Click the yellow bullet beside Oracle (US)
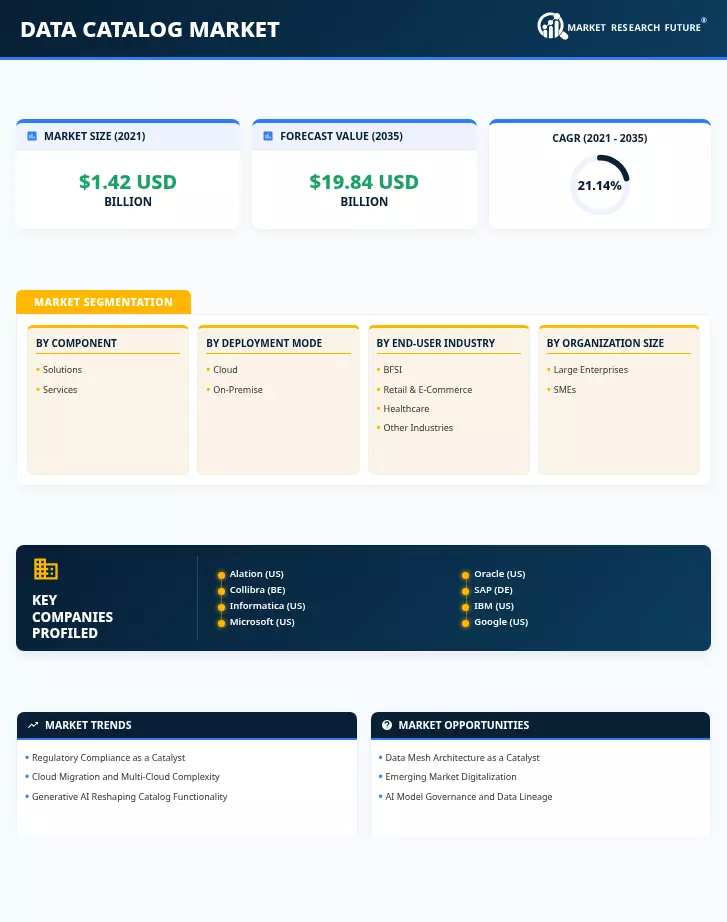This screenshot has width=727, height=922. point(465,575)
